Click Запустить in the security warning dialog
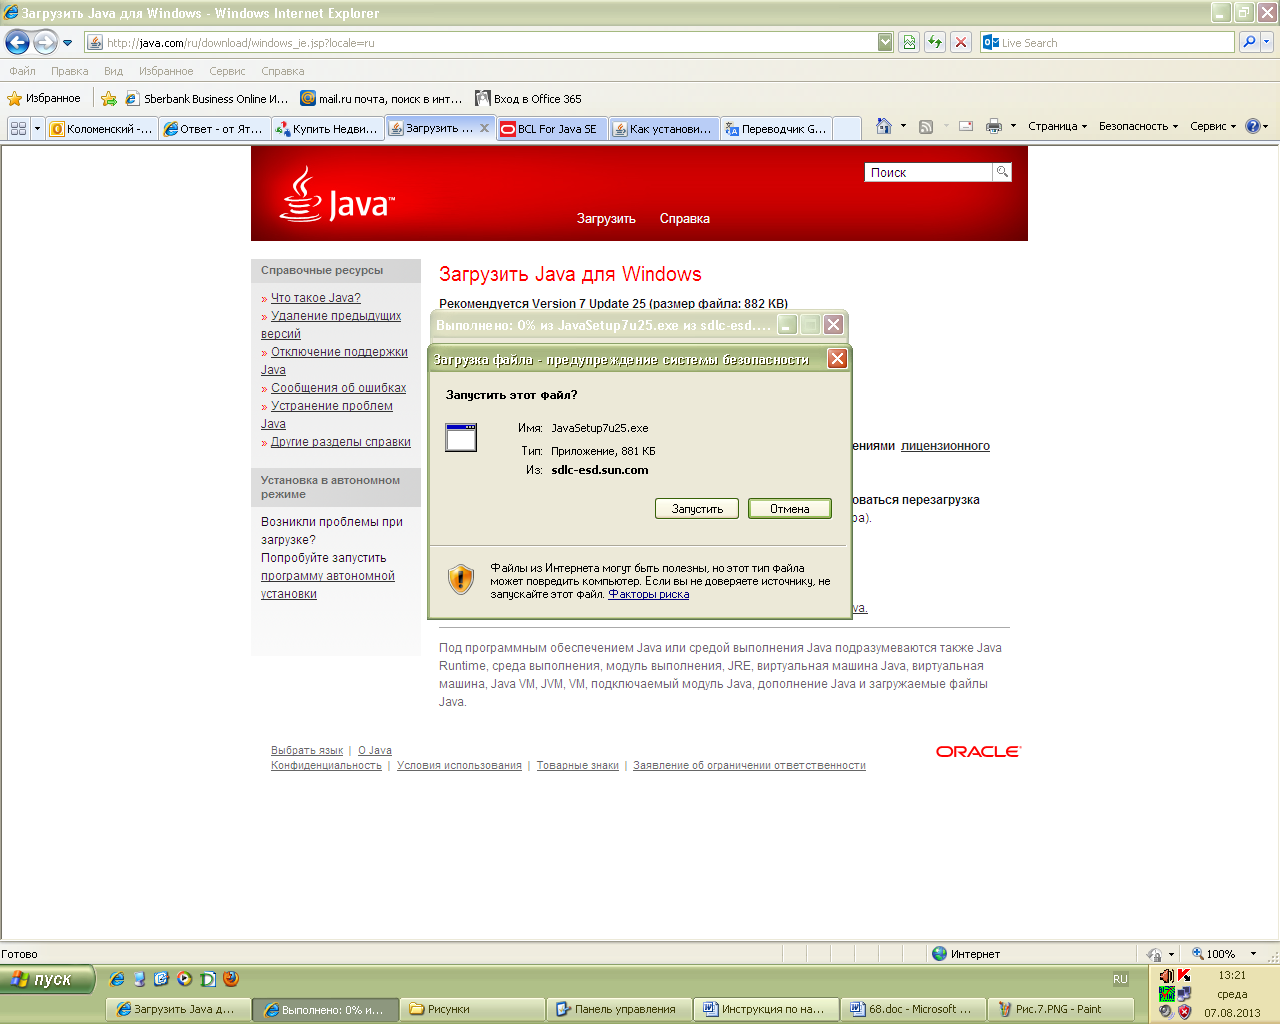Viewport: 1280px width, 1024px height. click(697, 509)
